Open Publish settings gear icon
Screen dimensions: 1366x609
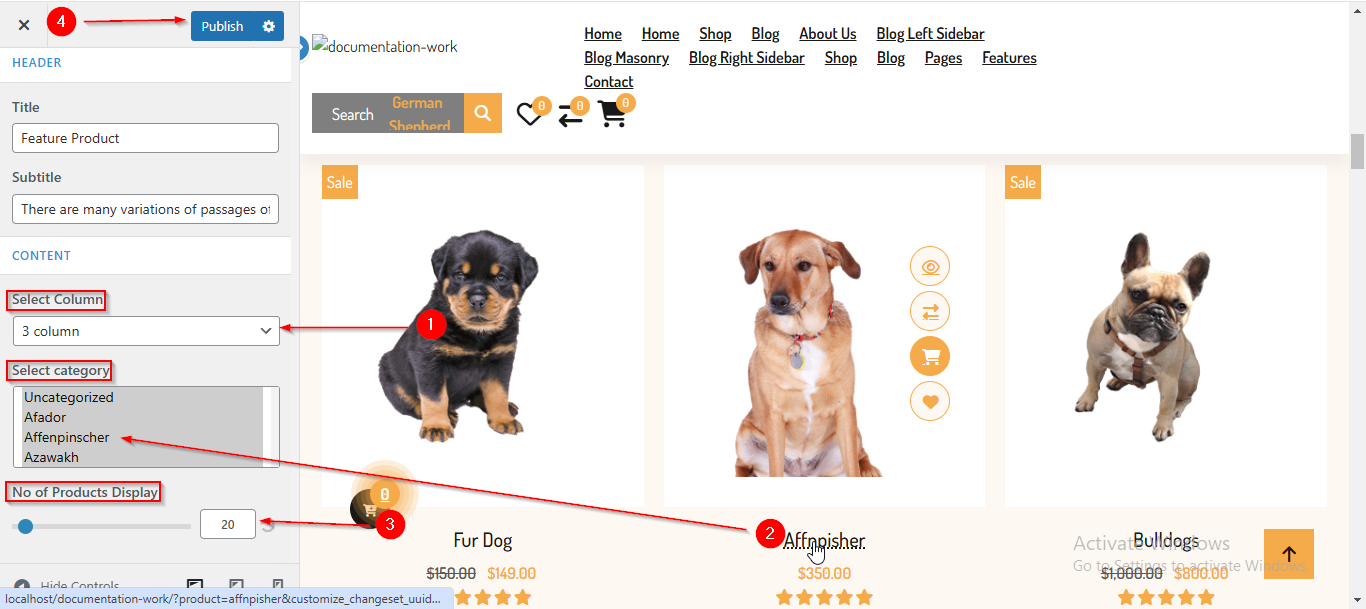click(268, 26)
